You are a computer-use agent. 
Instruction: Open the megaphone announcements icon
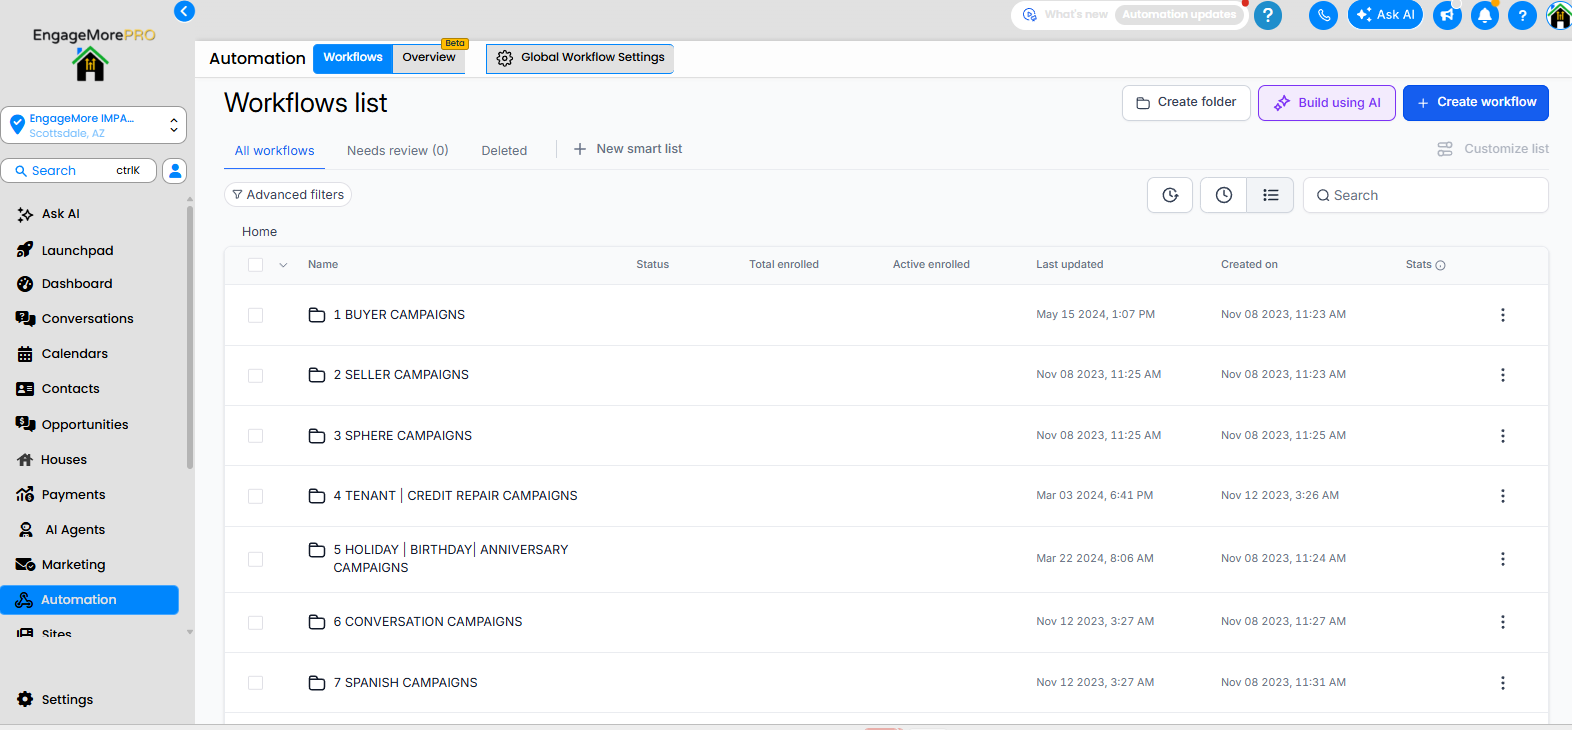1447,15
